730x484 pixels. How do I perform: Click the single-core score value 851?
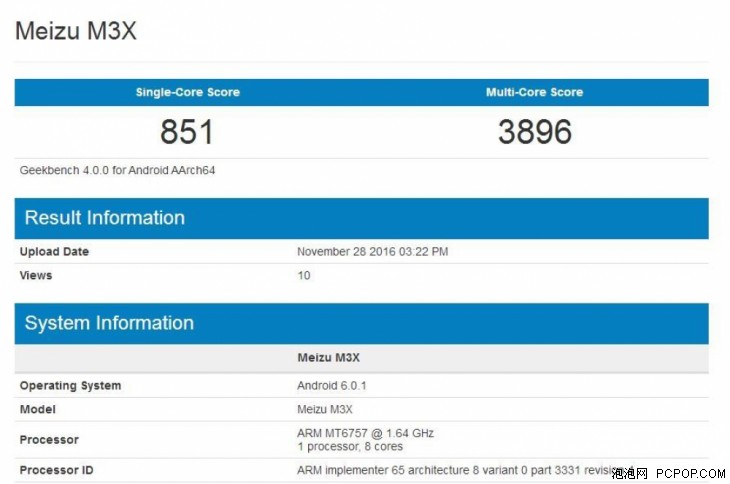tap(187, 132)
